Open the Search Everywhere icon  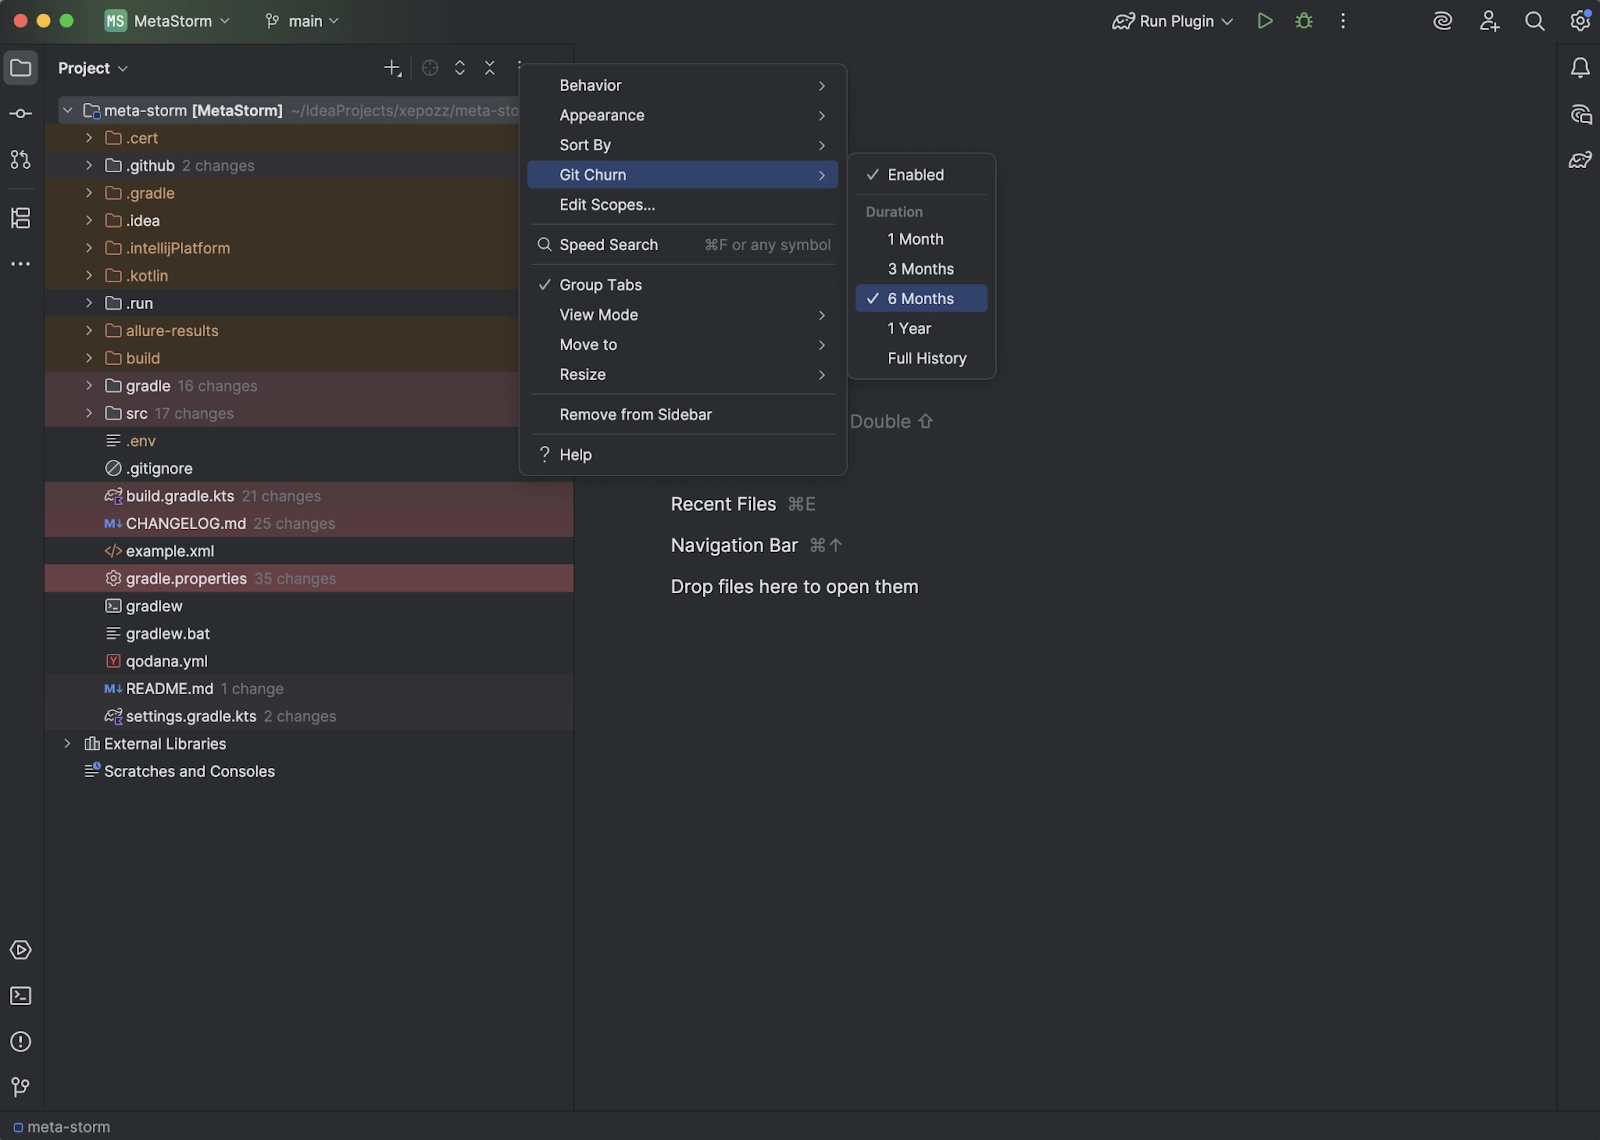coord(1534,20)
